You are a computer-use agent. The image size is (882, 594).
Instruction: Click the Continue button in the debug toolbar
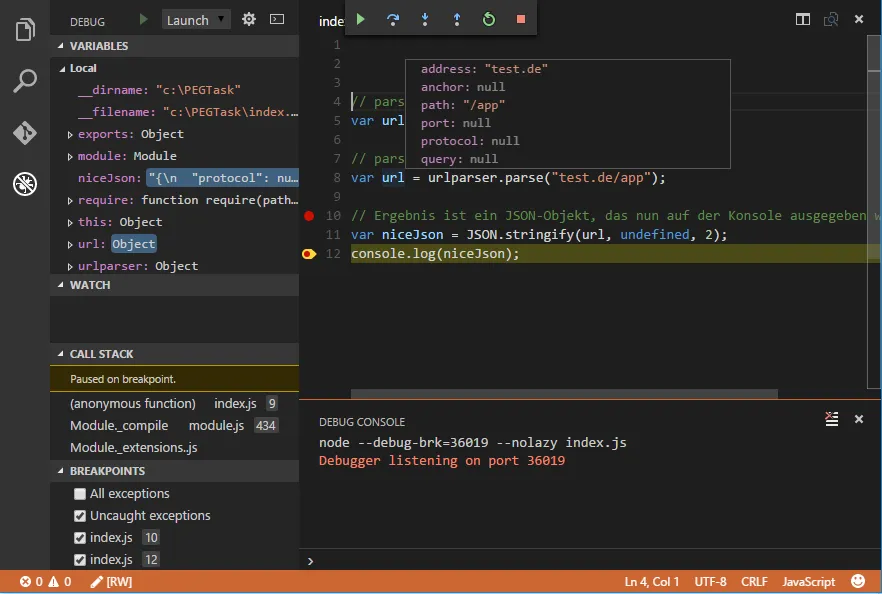click(360, 18)
